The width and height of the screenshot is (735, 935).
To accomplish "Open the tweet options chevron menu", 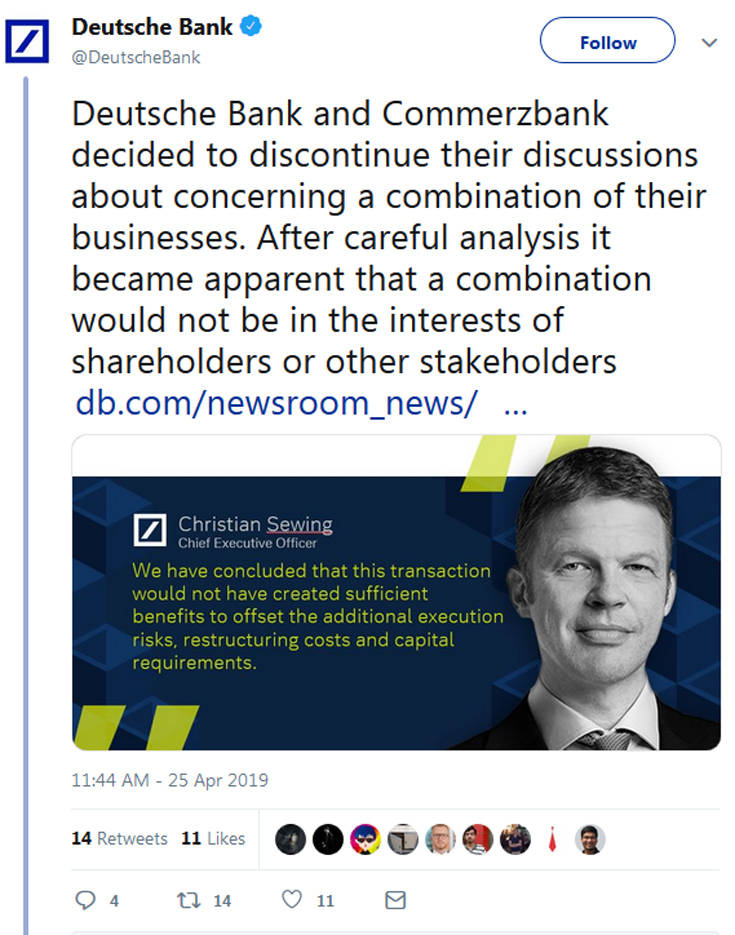I will pos(709,42).
